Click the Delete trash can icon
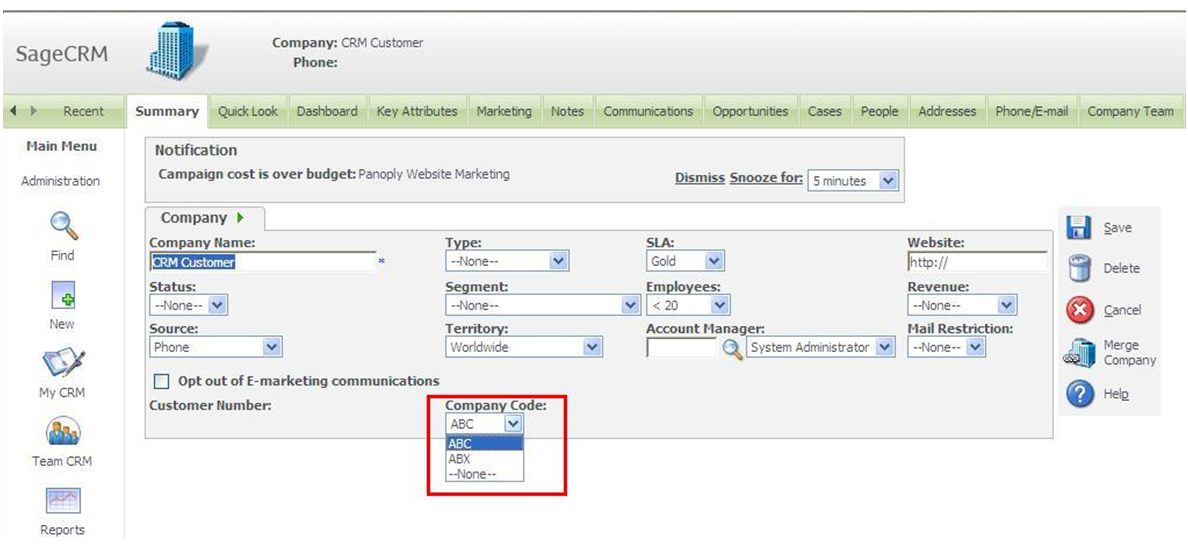This screenshot has width=1188, height=544. point(1079,268)
